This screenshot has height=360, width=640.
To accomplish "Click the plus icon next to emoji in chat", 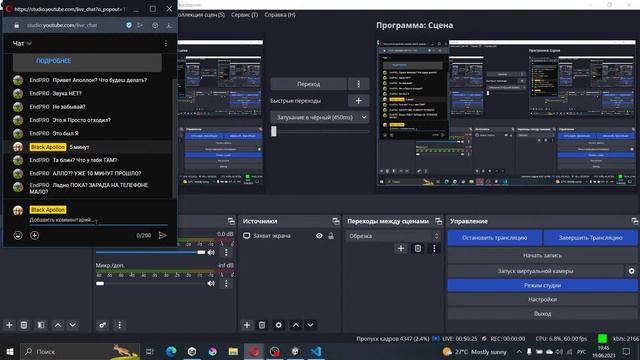I will pos(35,236).
